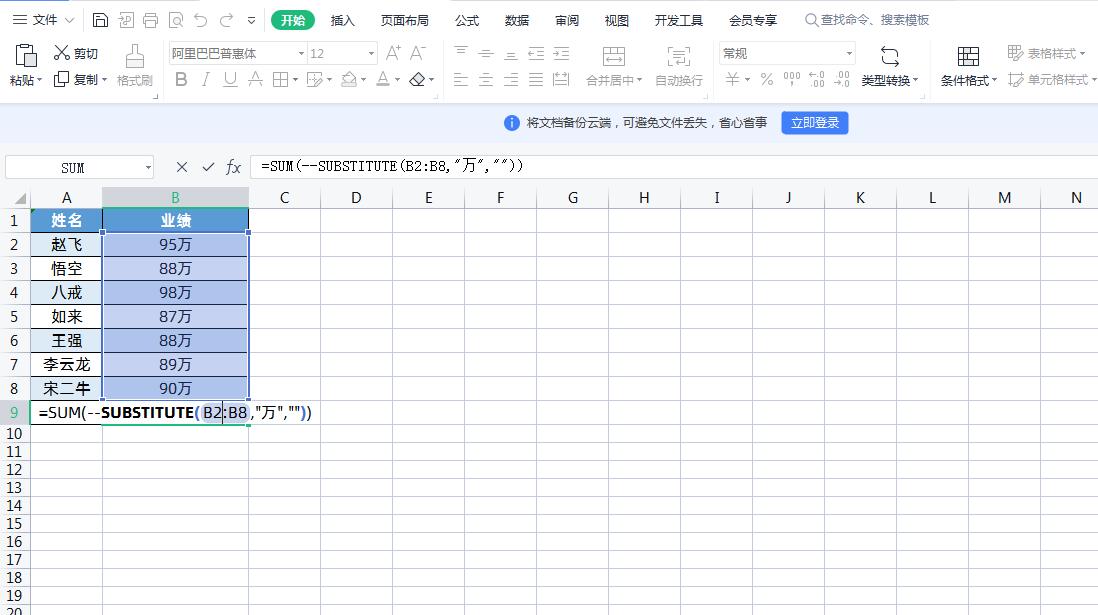
Task: Click the Redo arrow icon
Action: click(x=226, y=20)
